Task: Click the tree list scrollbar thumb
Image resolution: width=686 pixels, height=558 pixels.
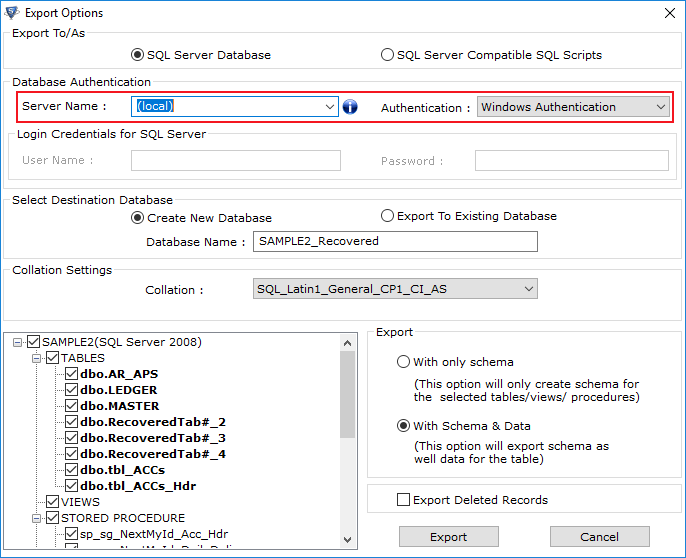Action: pyautogui.click(x=347, y=394)
